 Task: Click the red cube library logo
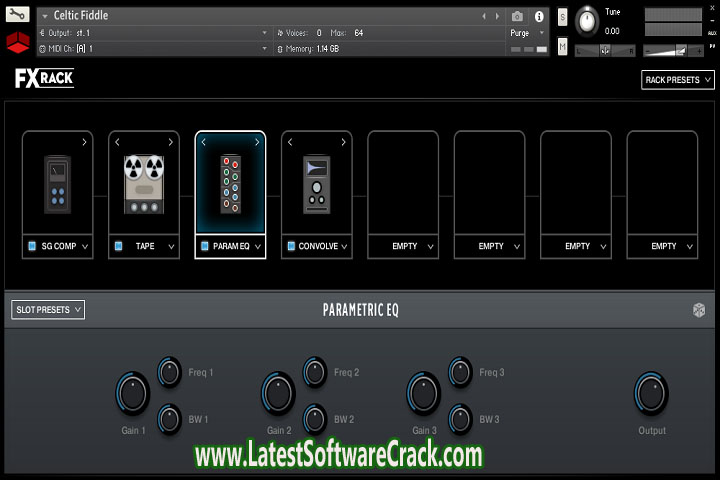coord(17,44)
